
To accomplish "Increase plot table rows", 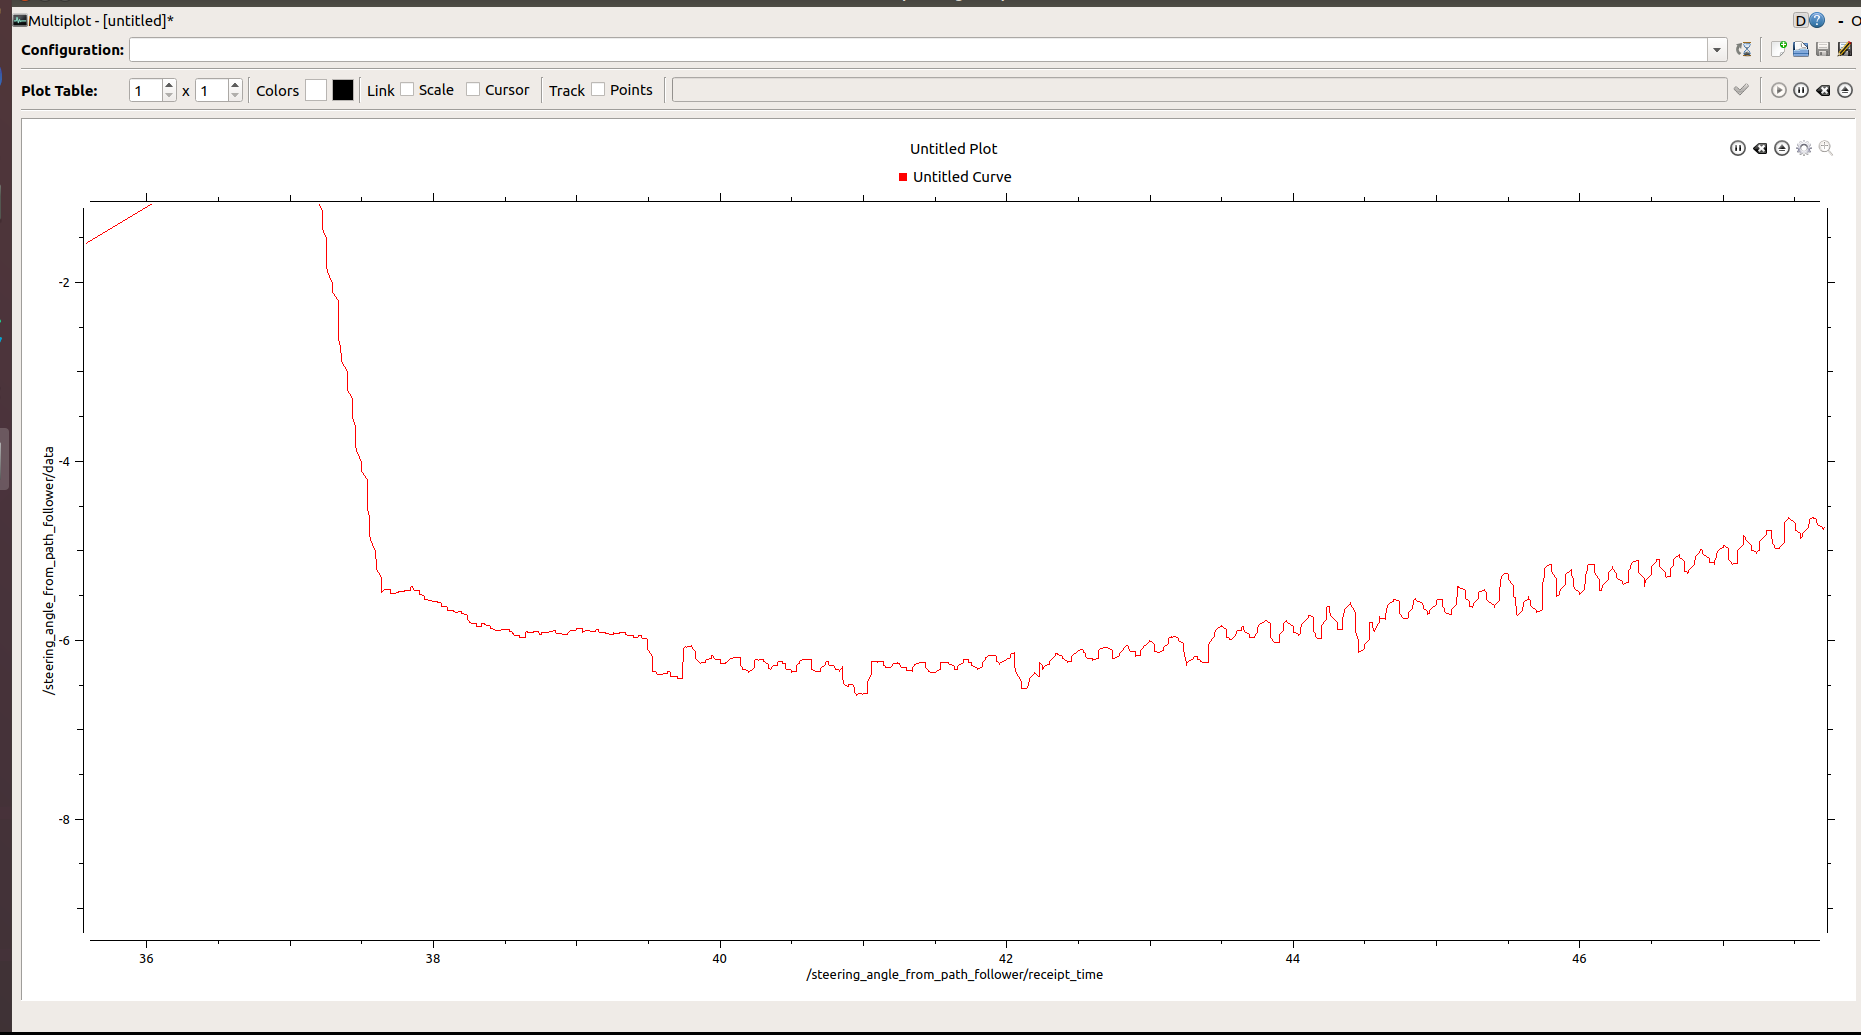I will tap(169, 85).
